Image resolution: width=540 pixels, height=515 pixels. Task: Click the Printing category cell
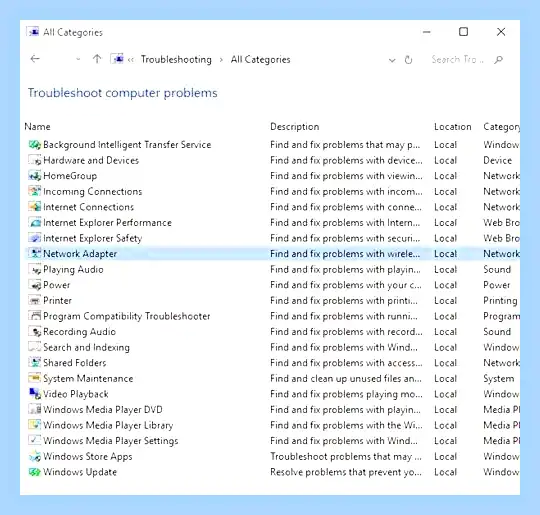click(x=500, y=301)
